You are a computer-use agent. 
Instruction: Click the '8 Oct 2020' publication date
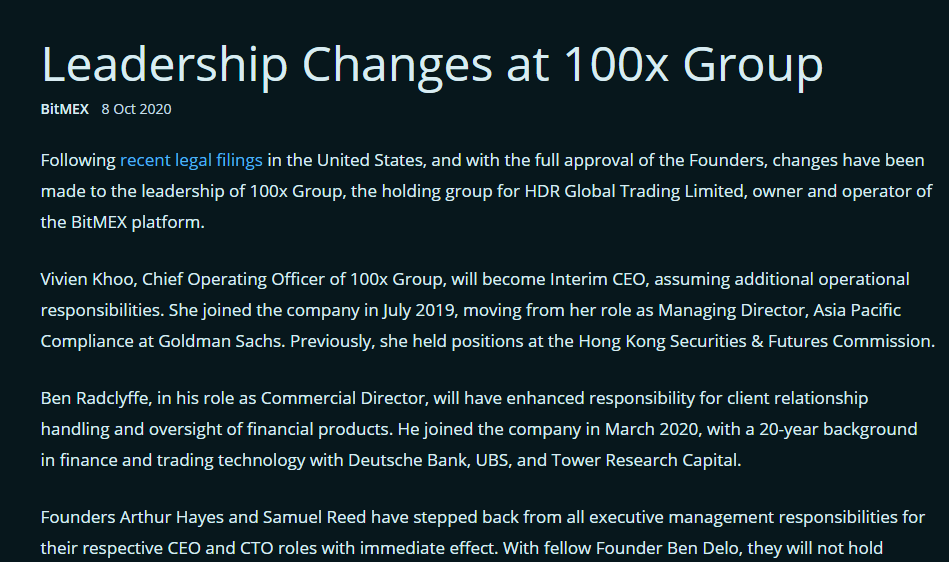136,109
